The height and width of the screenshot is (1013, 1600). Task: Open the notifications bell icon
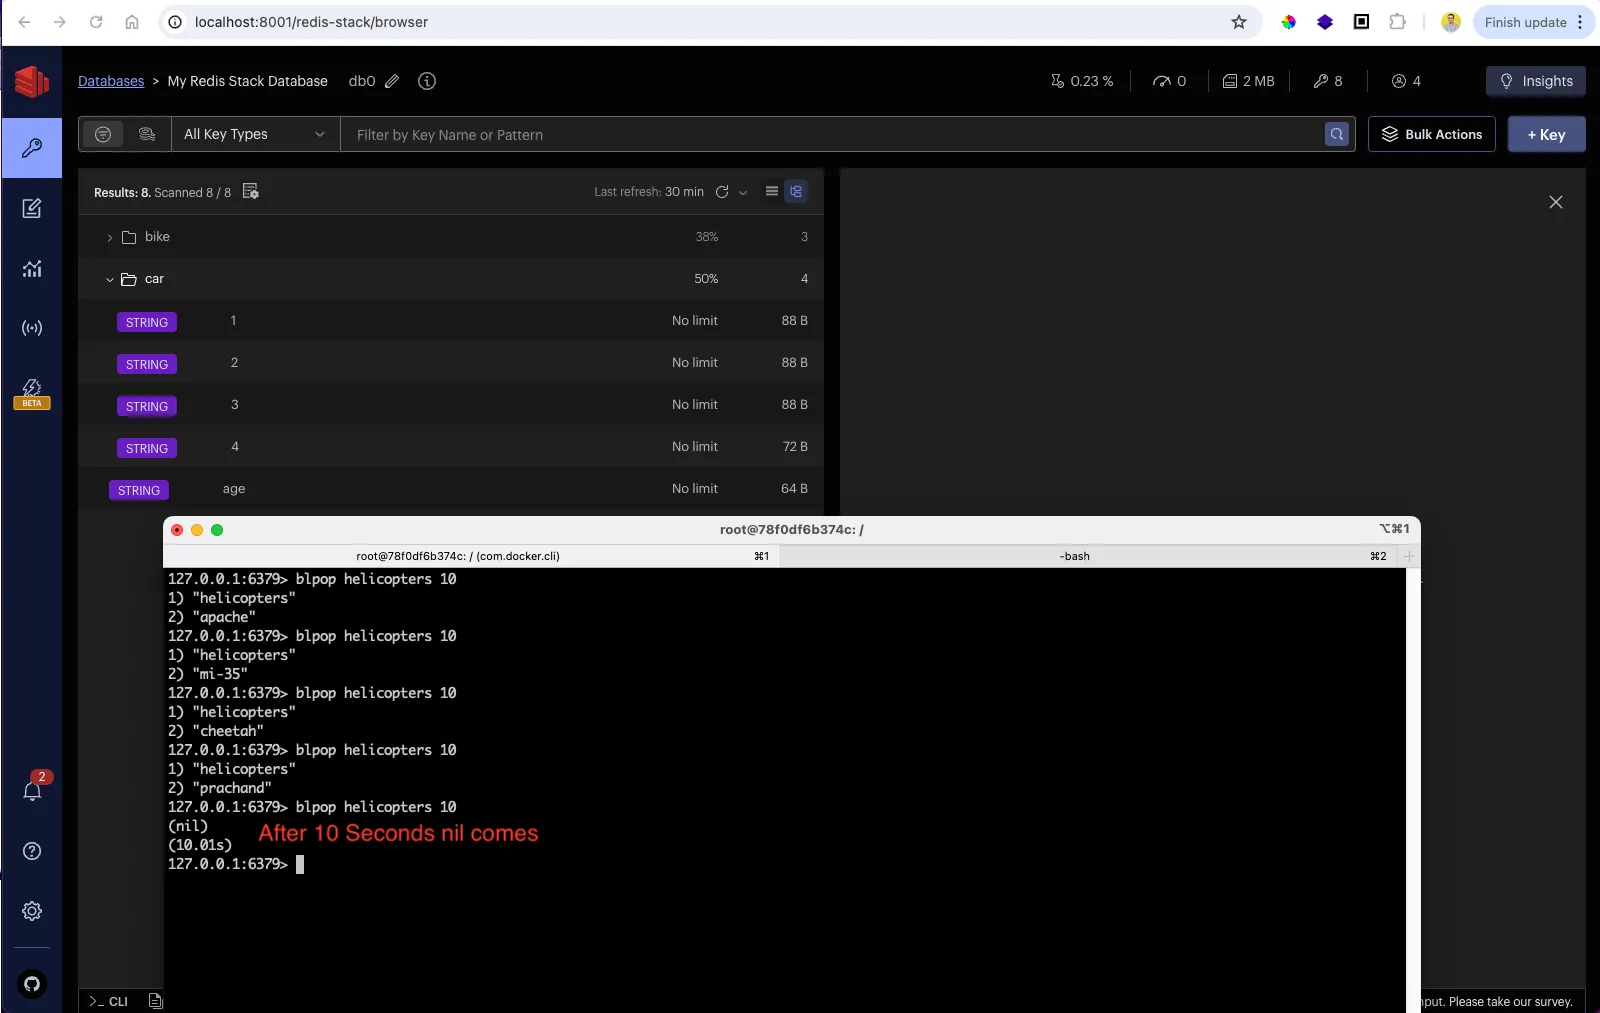tap(32, 790)
